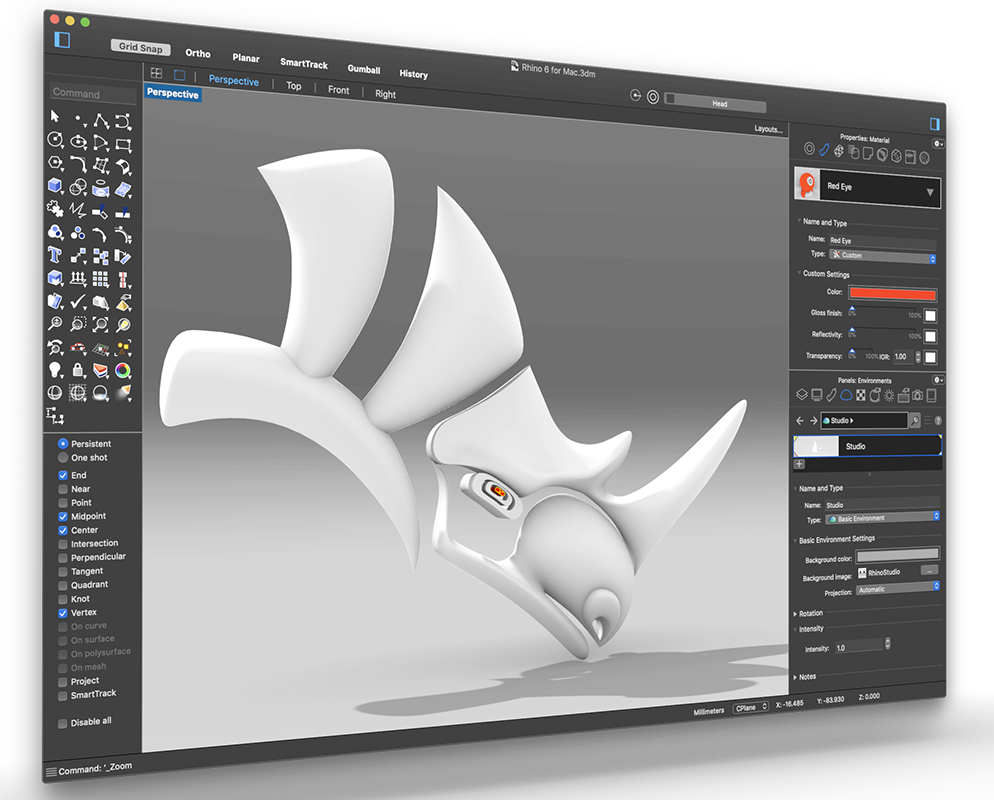Screen dimensions: 994x800
Task: Switch to the Front viewport tab
Action: tap(339, 91)
